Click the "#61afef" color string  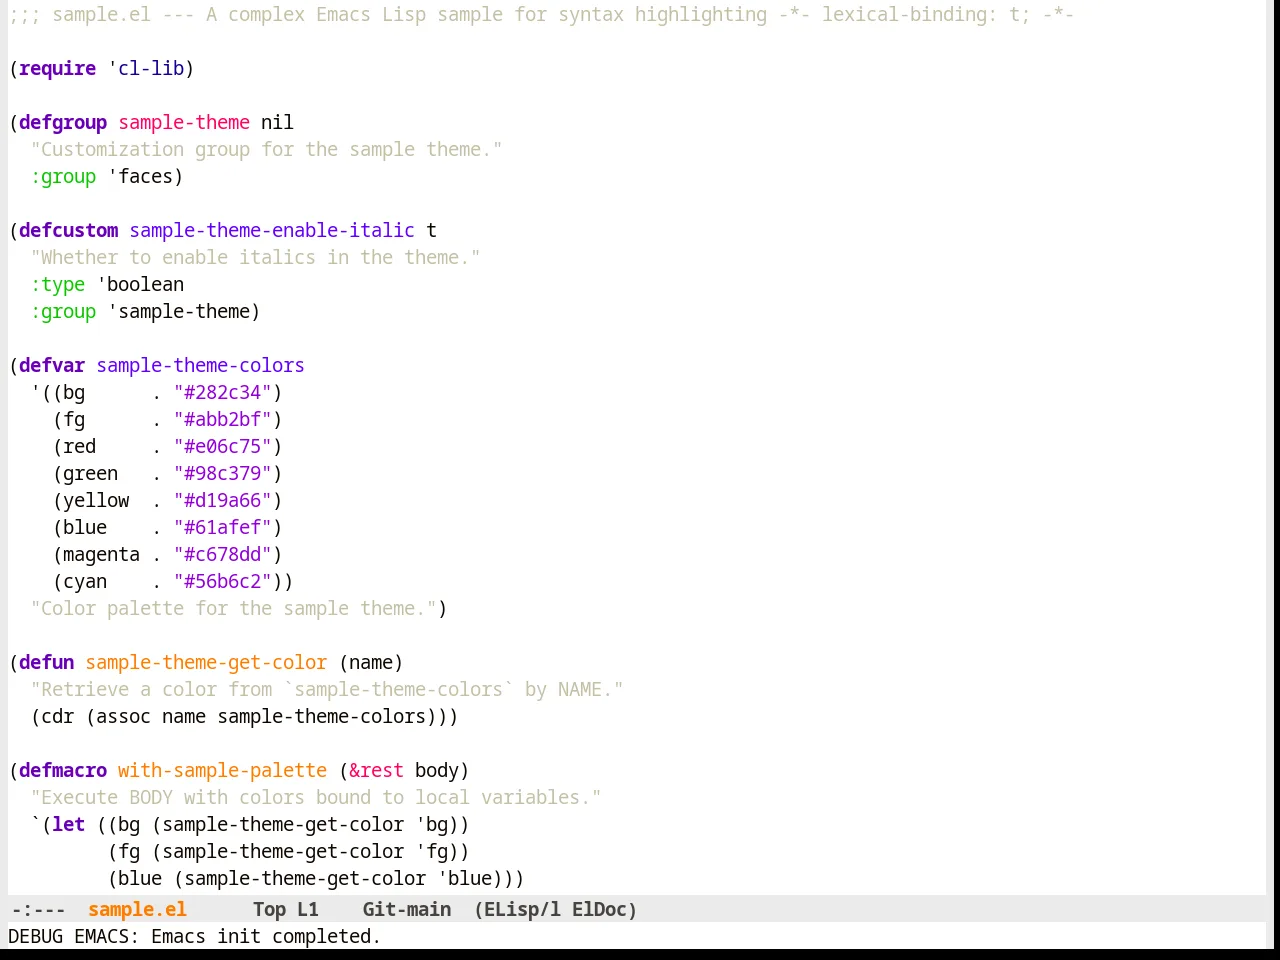point(223,527)
